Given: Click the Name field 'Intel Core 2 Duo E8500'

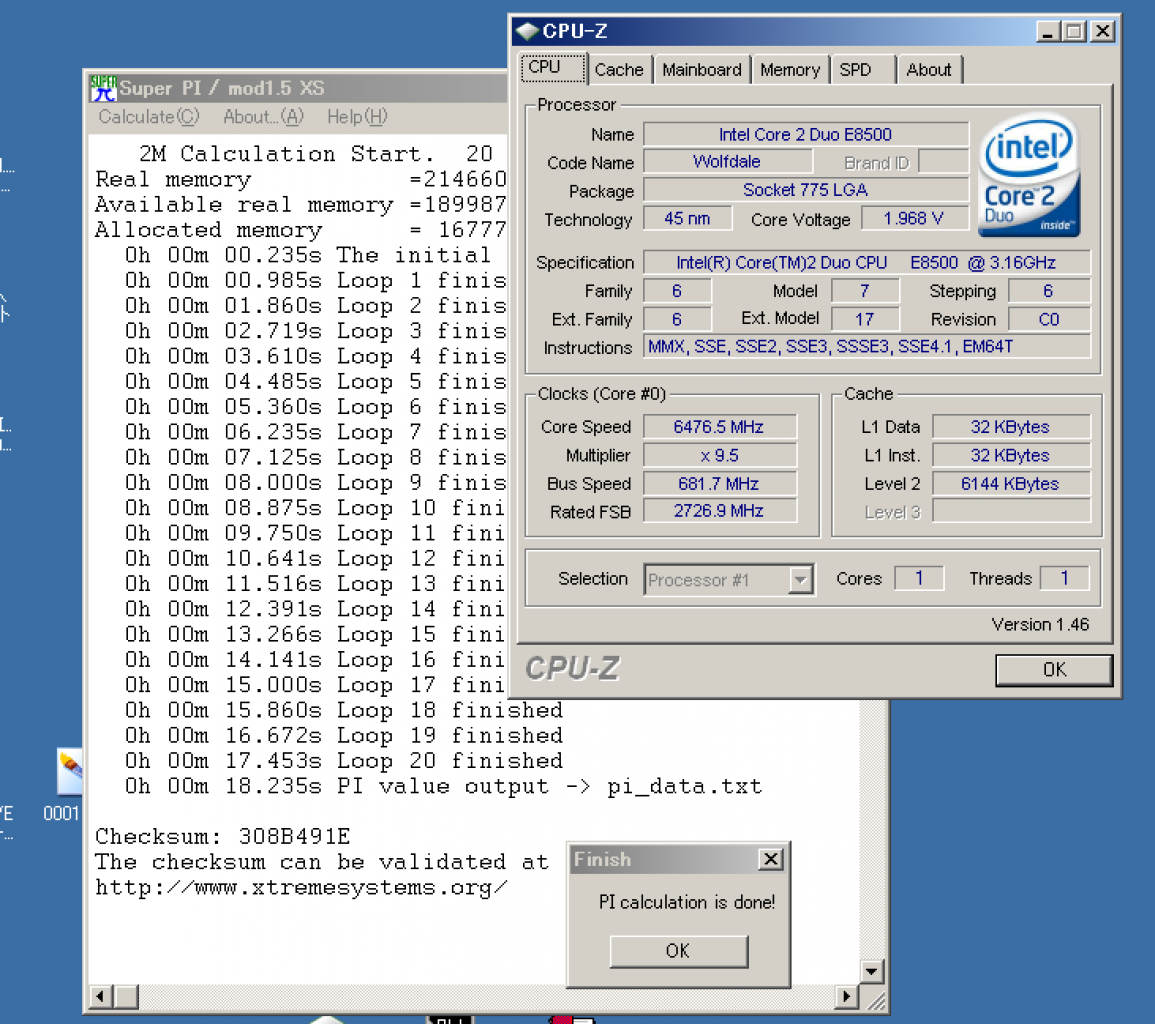Looking at the screenshot, I should coord(805,135).
